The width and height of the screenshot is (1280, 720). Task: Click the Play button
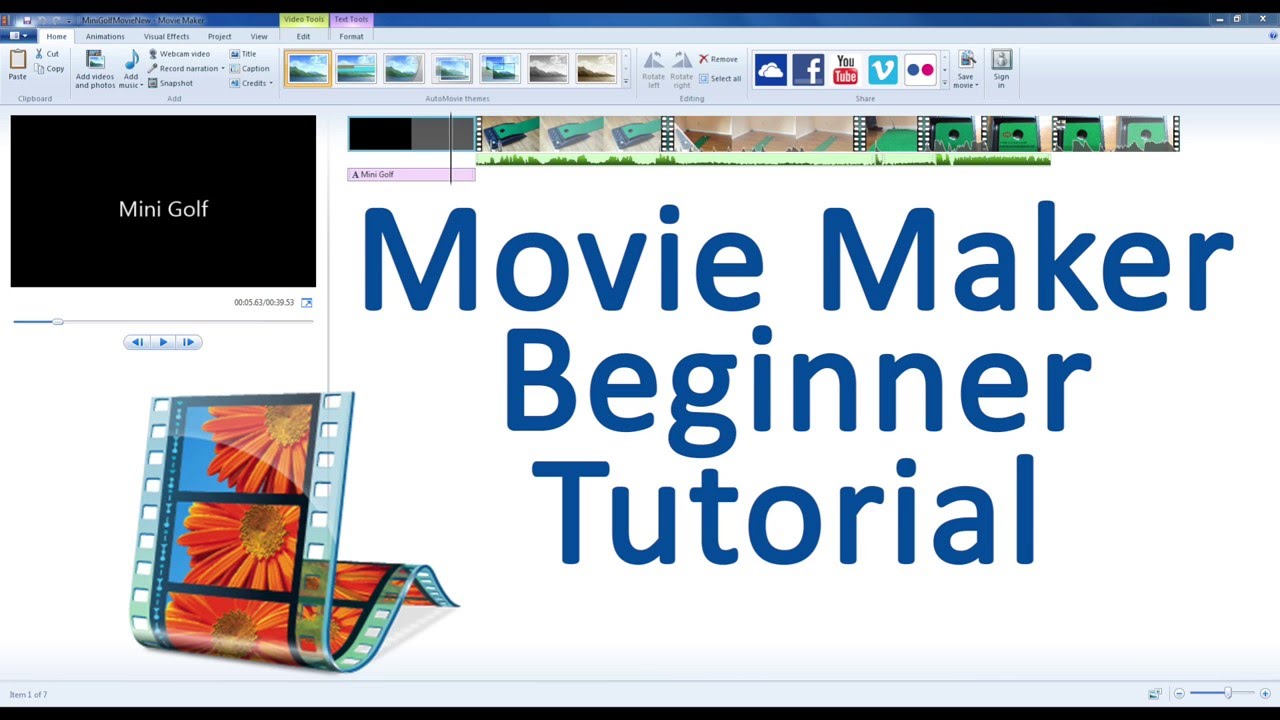pyautogui.click(x=163, y=342)
